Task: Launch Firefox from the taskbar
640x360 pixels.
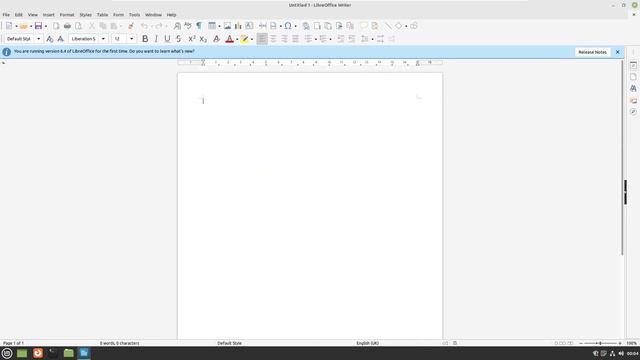Action: point(38,353)
